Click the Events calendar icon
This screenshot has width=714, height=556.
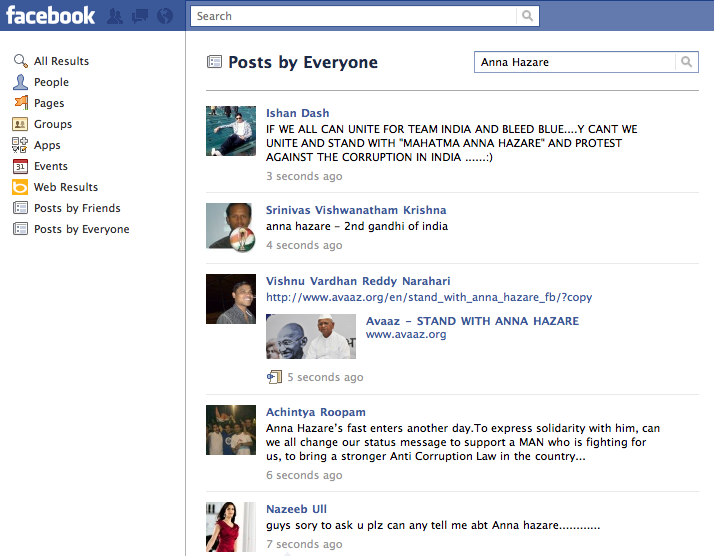click(x=20, y=166)
